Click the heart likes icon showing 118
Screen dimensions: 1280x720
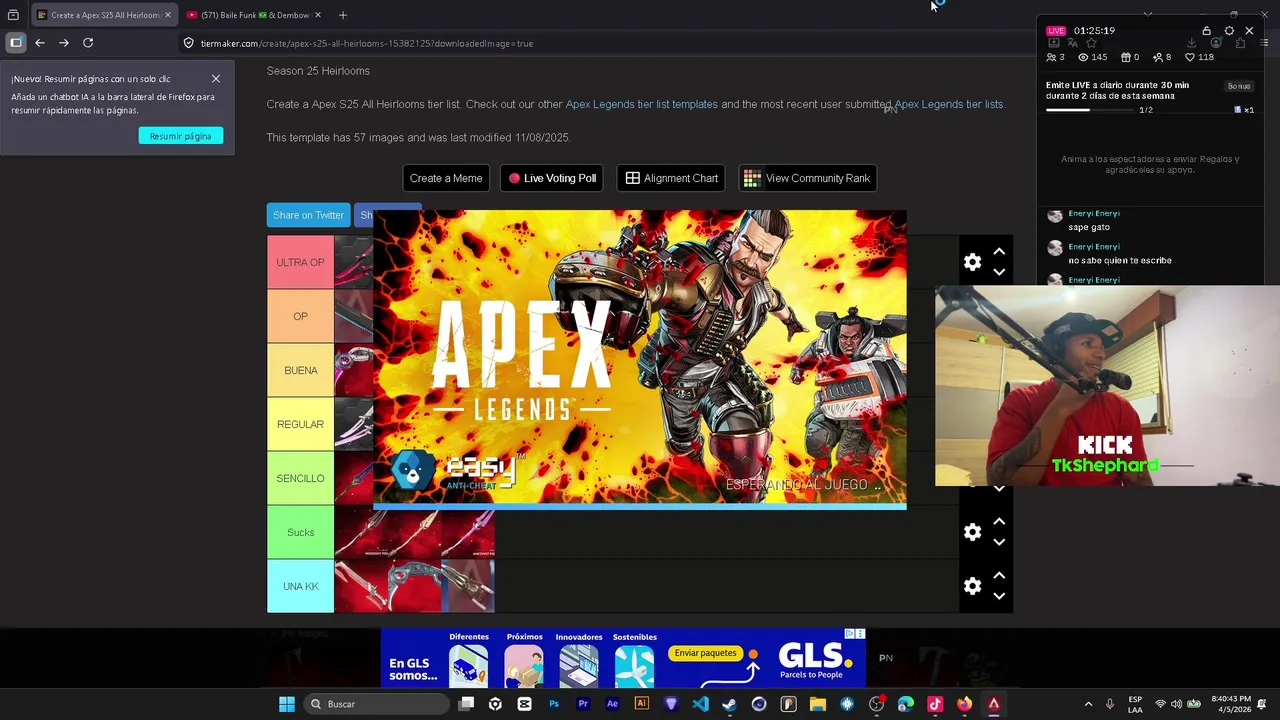(1189, 57)
